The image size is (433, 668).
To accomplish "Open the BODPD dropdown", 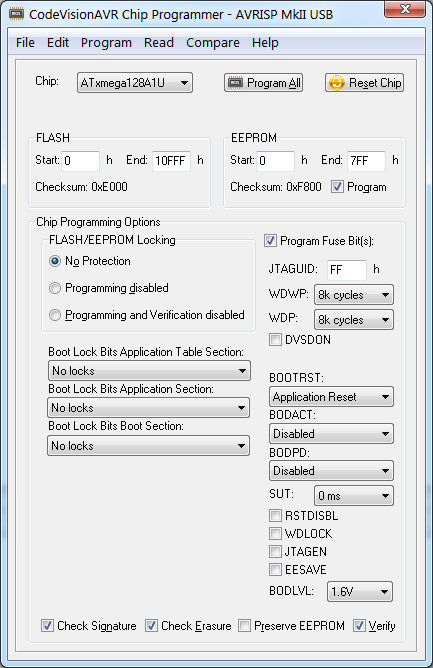I will click(331, 471).
